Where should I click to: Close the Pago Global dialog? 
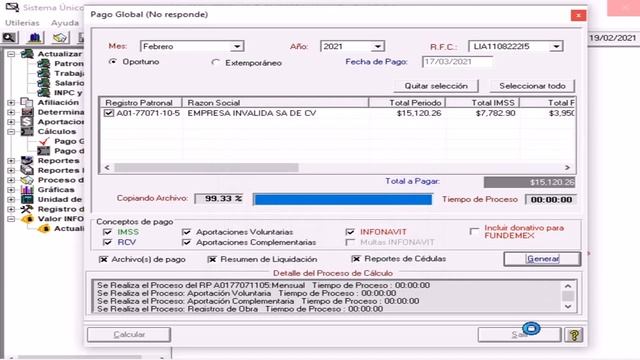(x=578, y=15)
